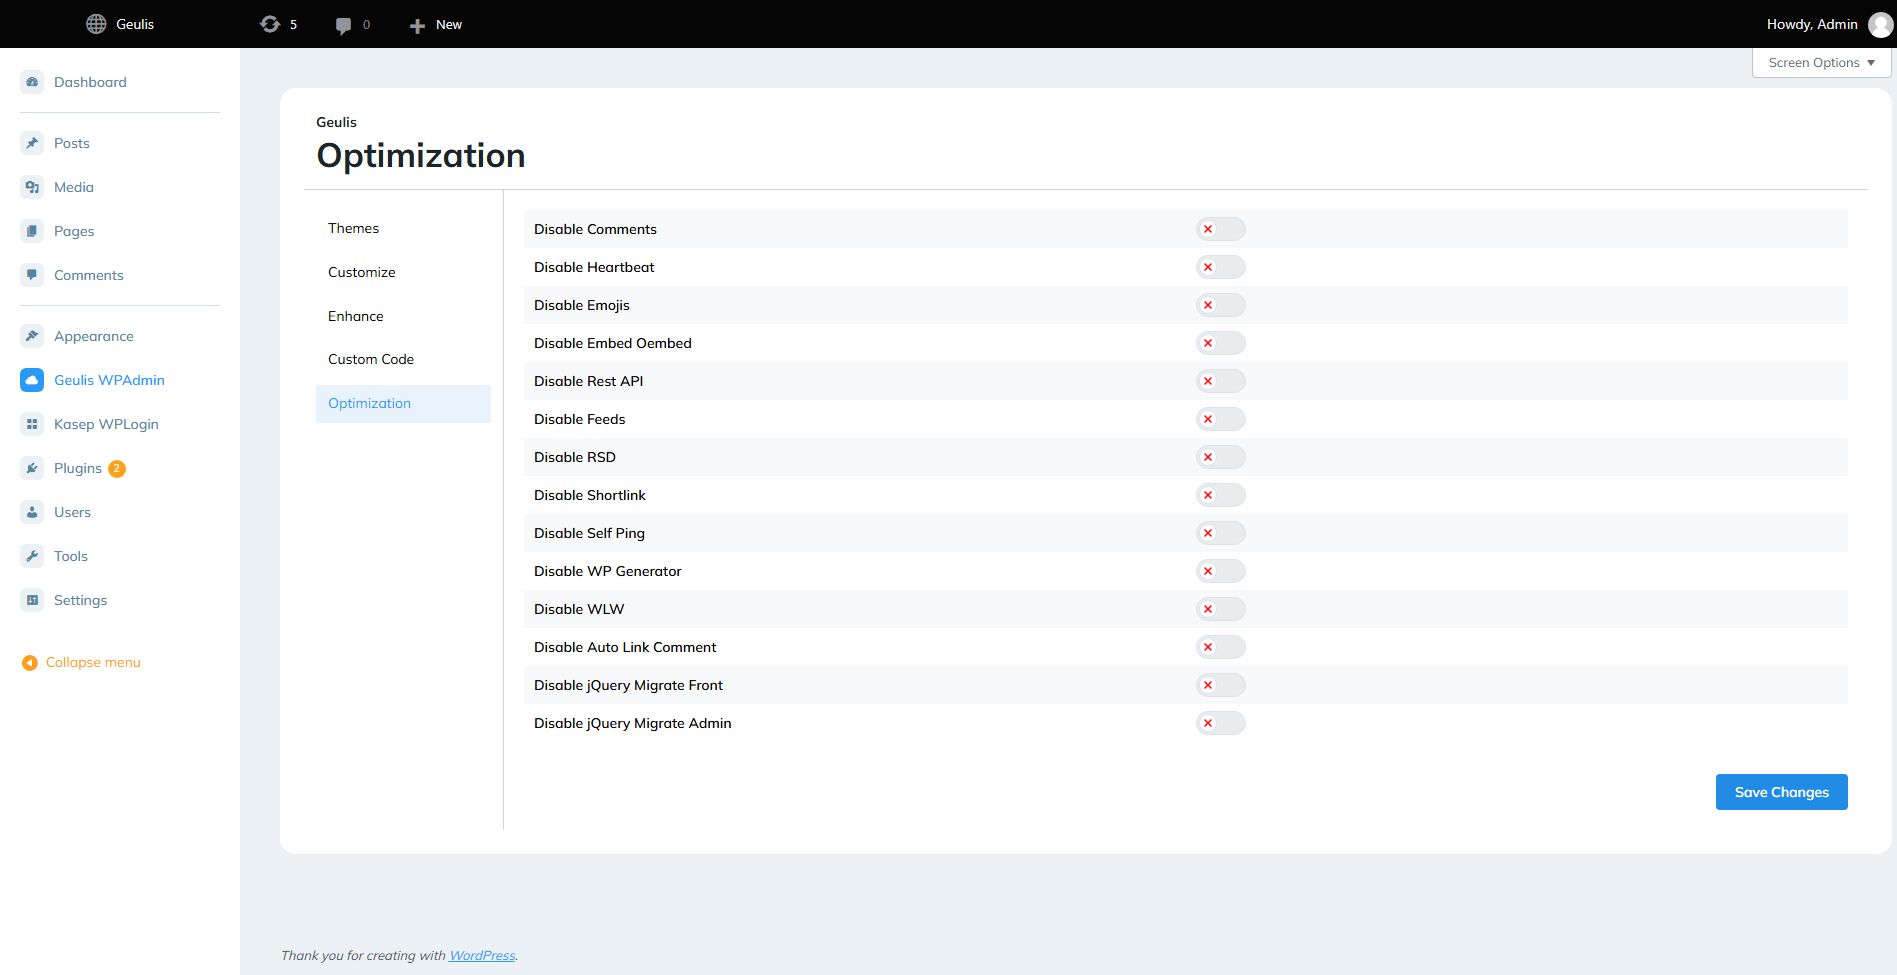Open Tools in the sidebar menu
This screenshot has height=975, width=1897.
click(x=71, y=556)
